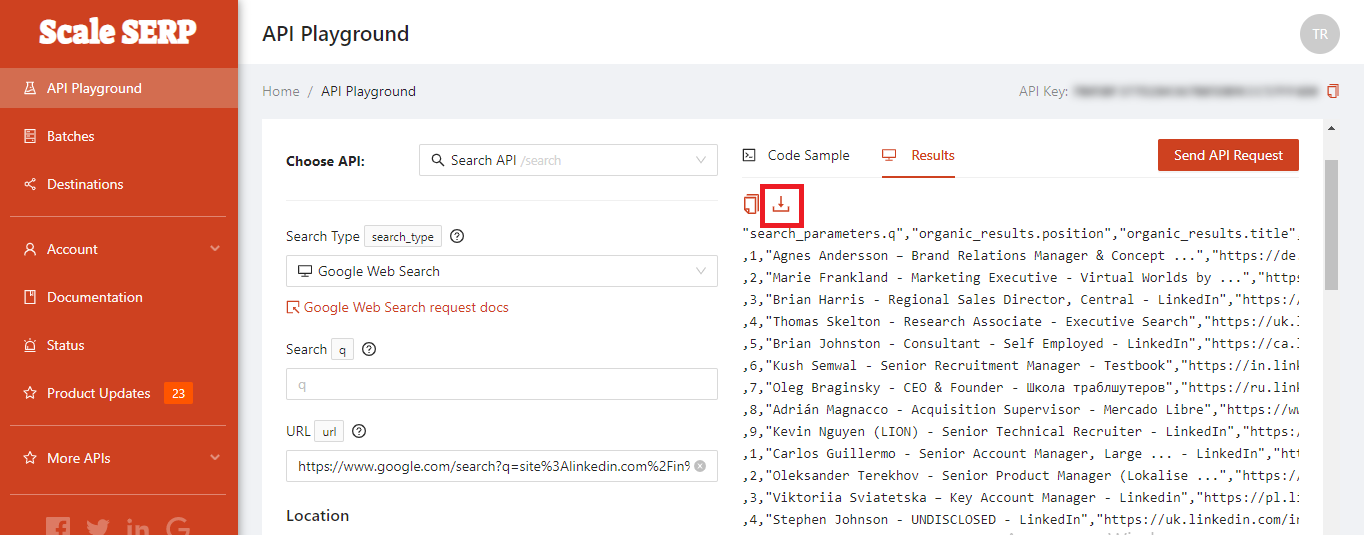The image size is (1364, 535).
Task: Click the CSV header row of results
Action: (x=1020, y=234)
